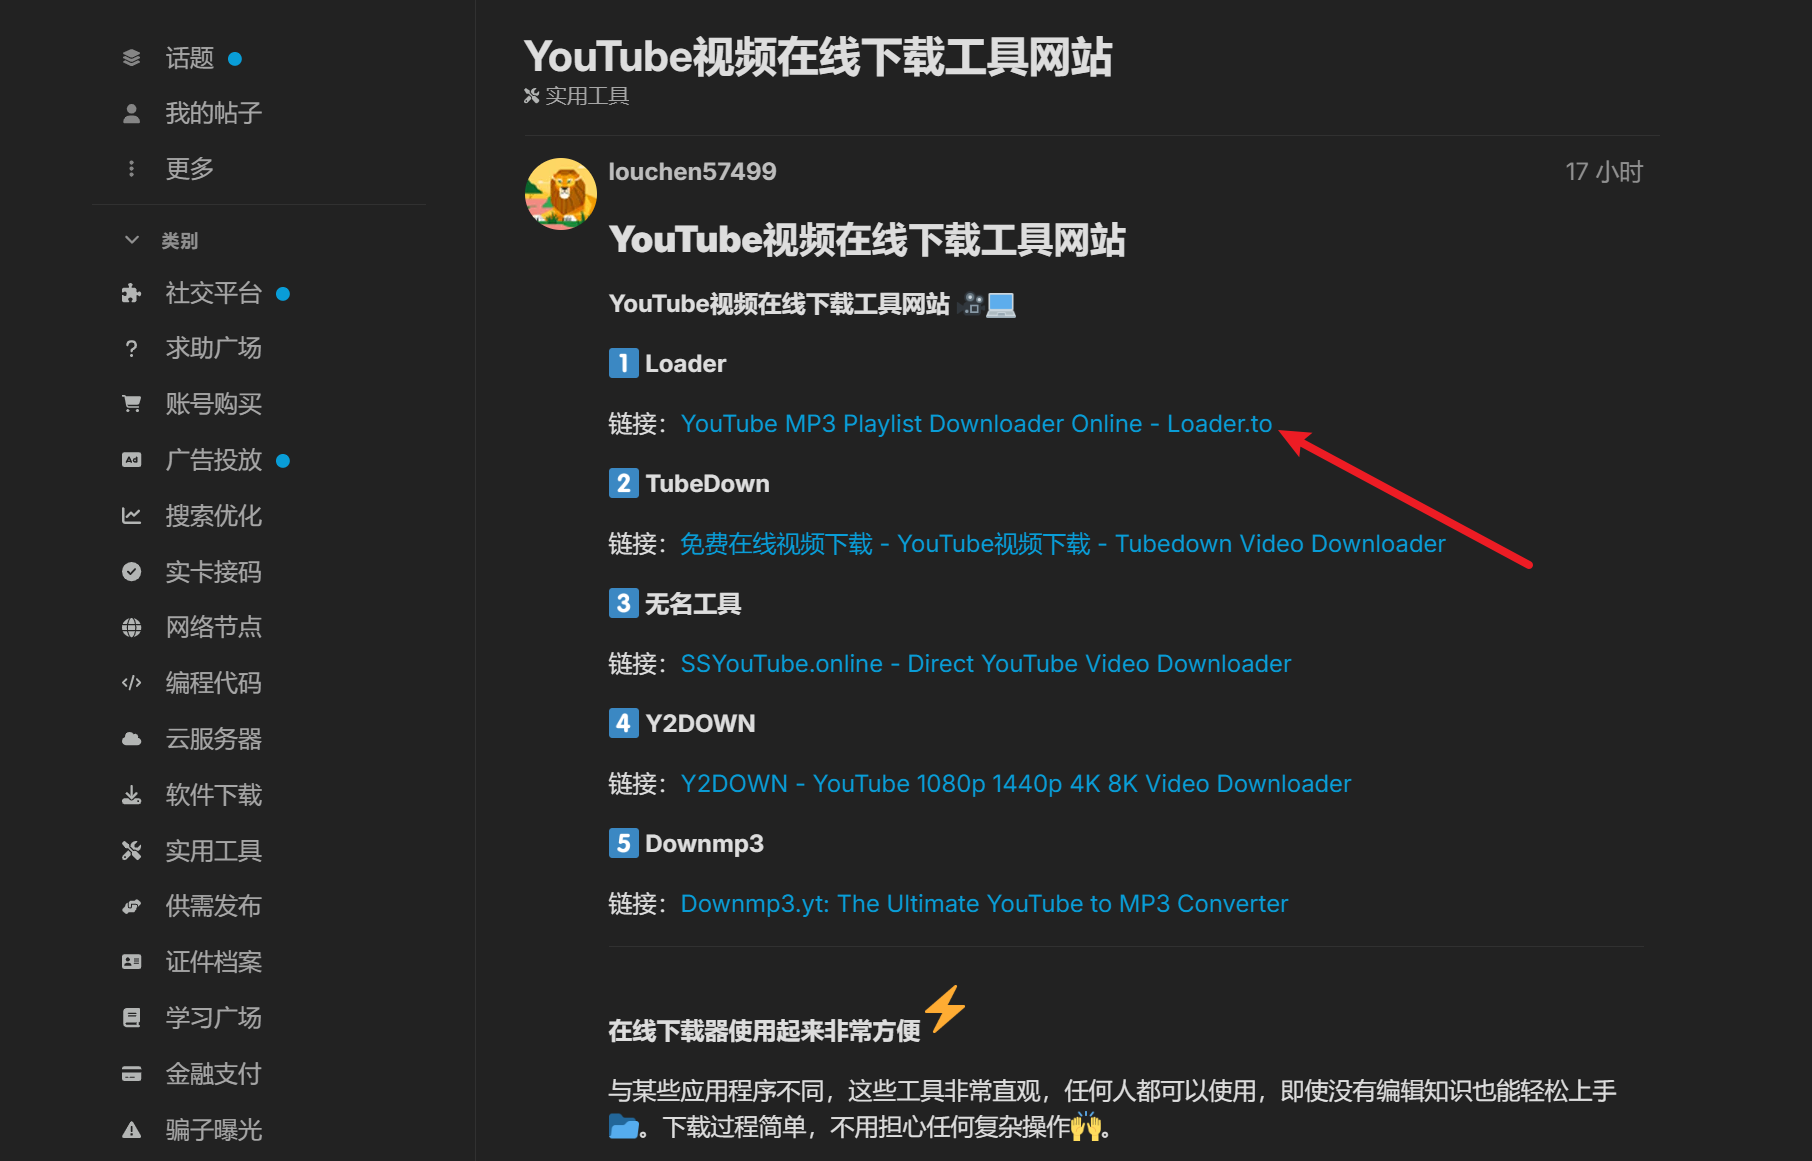Click the 供需发布 handshake icon
The height and width of the screenshot is (1161, 1812).
[131, 906]
